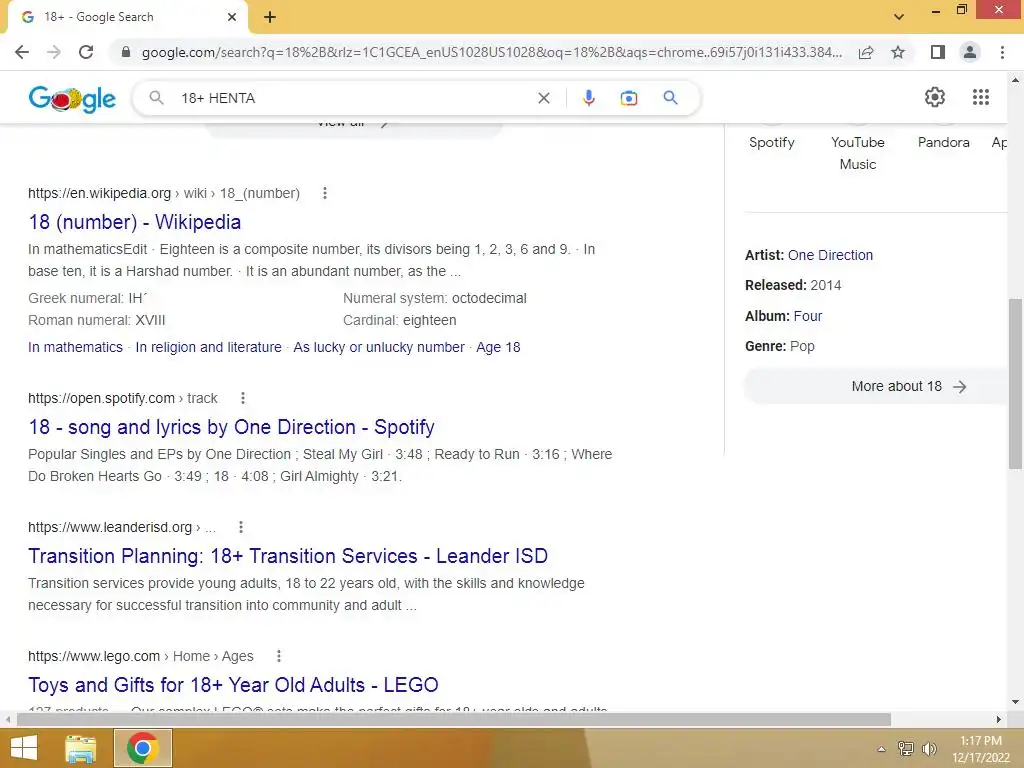Submit search with blue magnifier
Viewport: 1024px width, 768px height.
[x=670, y=98]
